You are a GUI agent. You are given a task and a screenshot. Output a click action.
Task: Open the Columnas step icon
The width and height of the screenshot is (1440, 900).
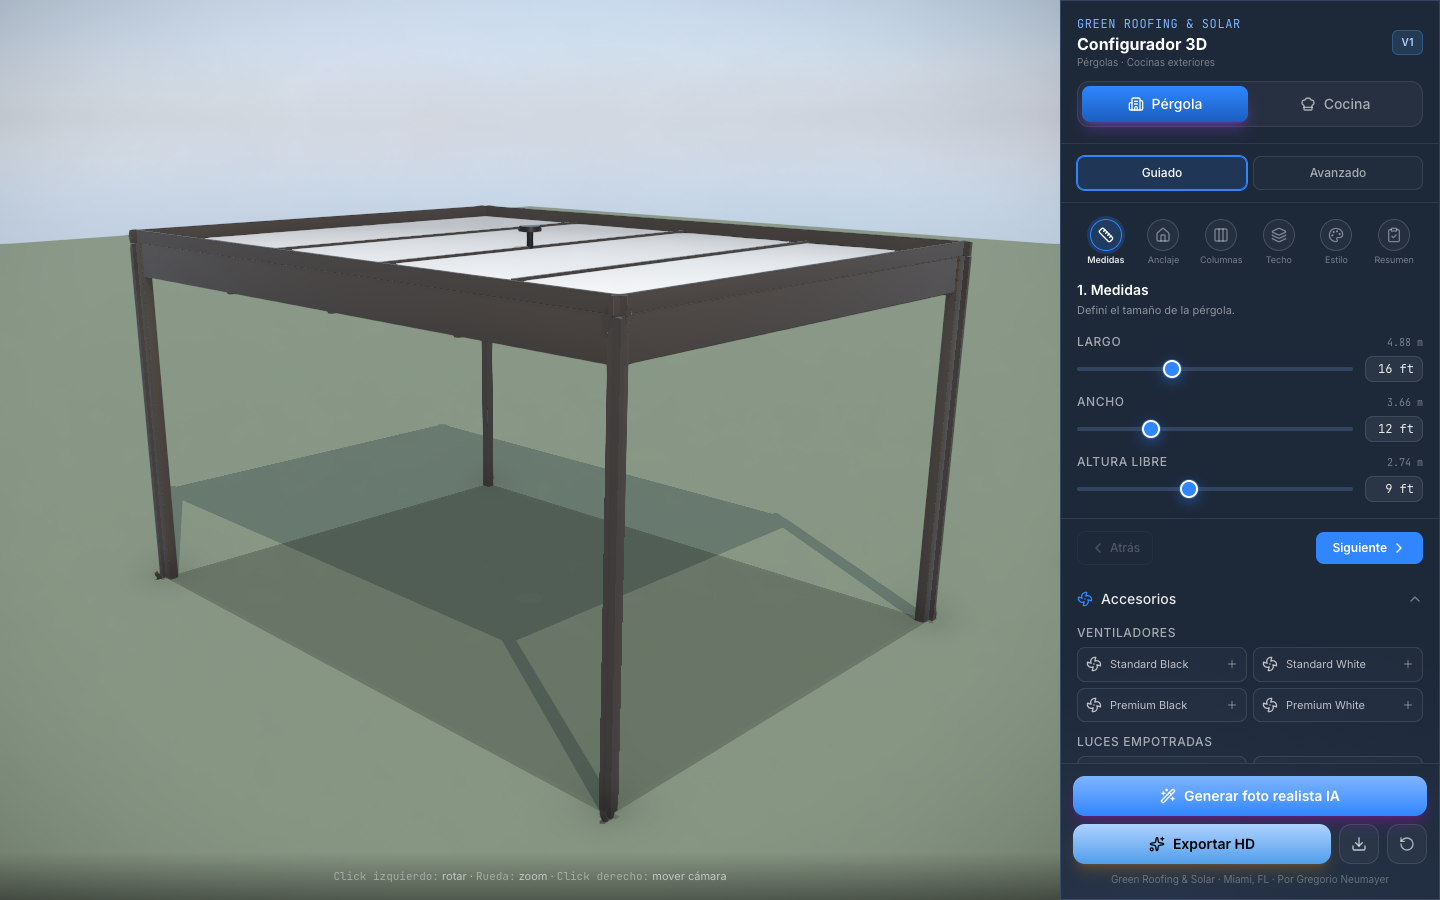coord(1221,236)
